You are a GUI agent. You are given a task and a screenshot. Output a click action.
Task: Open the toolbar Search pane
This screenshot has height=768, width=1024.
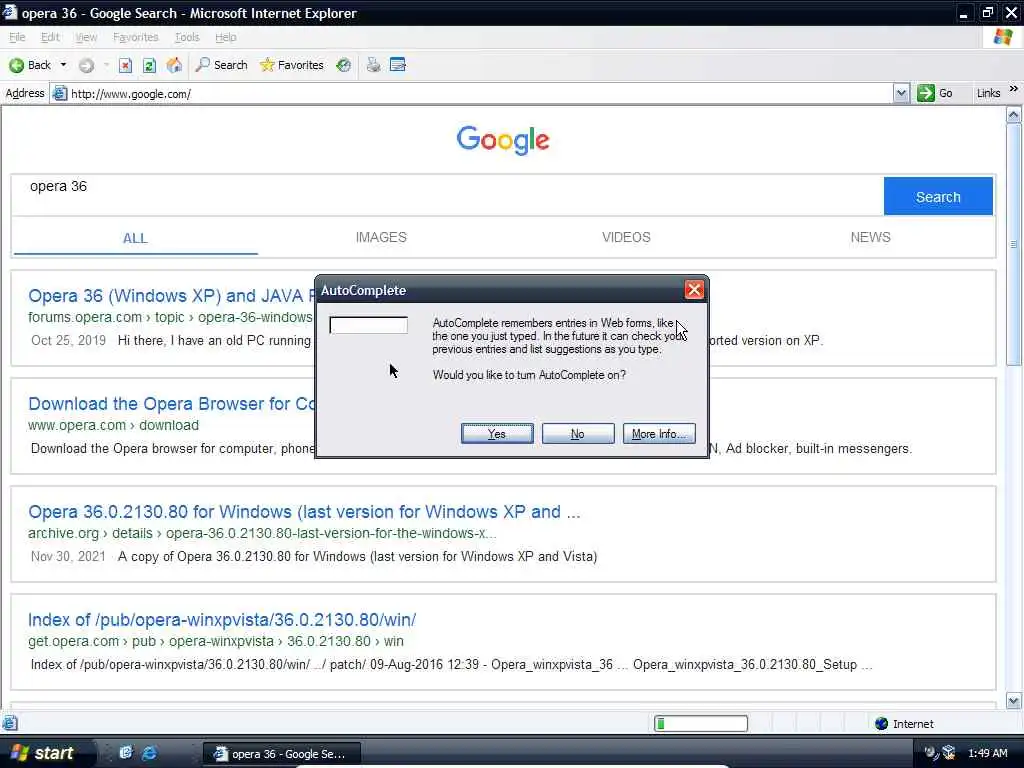tap(222, 65)
